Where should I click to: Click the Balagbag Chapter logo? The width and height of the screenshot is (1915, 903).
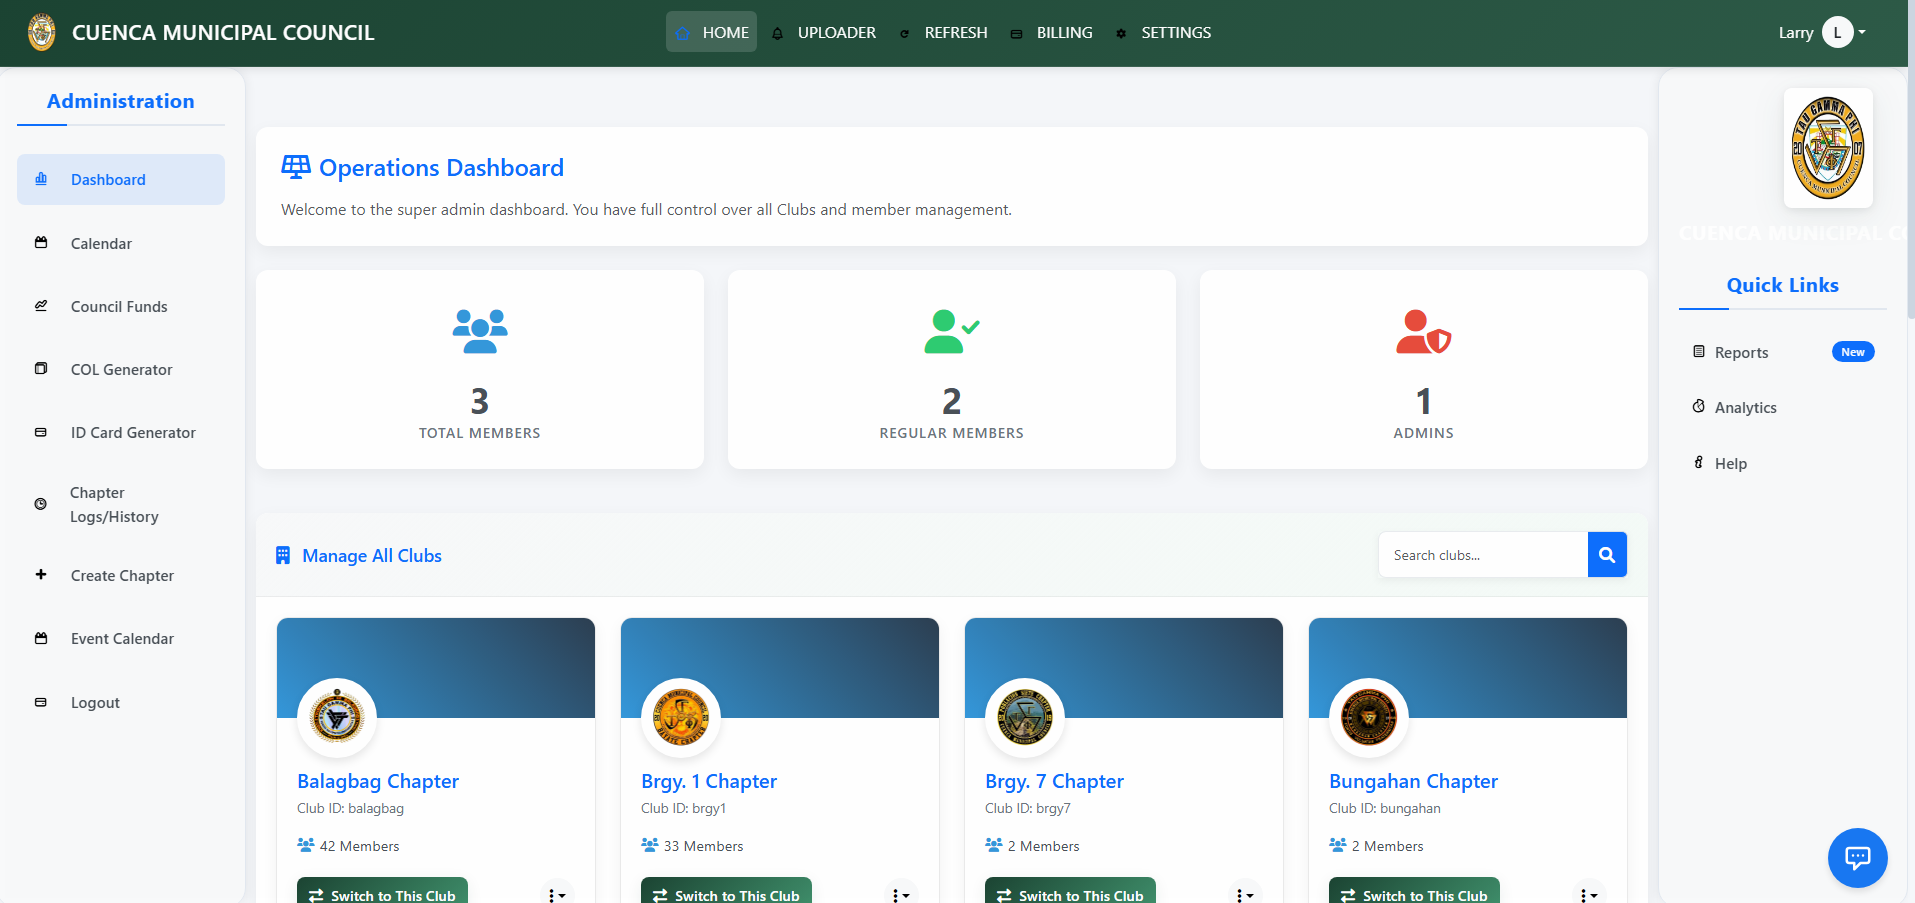point(337,718)
